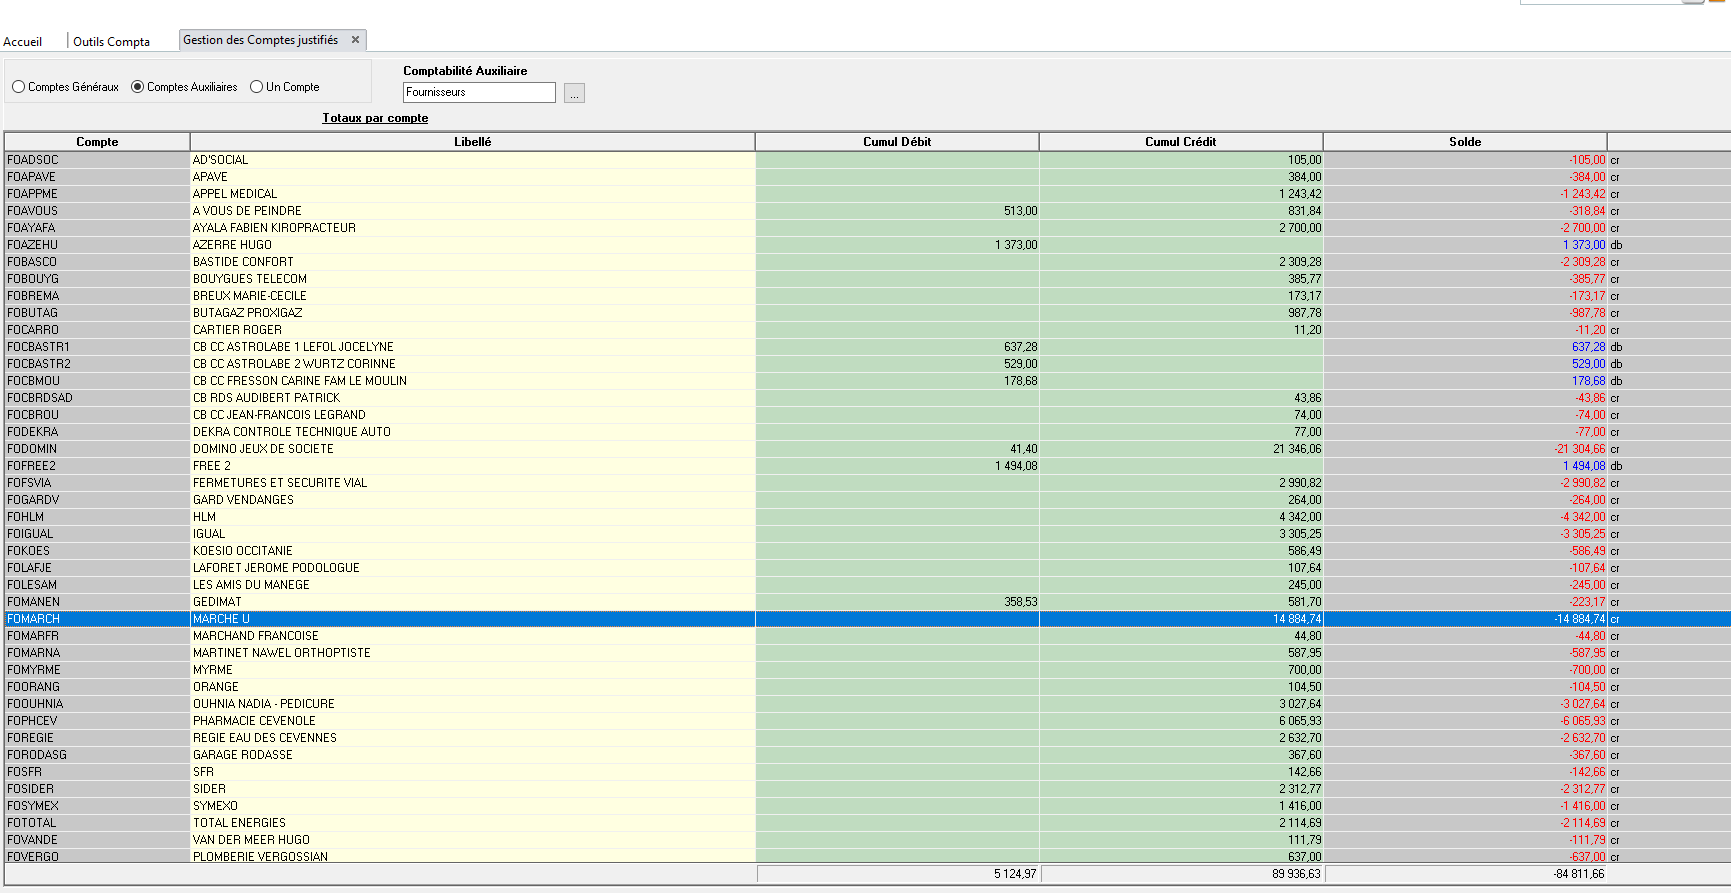This screenshot has height=893, width=1731.
Task: Sort by the Libellé column header
Action: pos(473,142)
